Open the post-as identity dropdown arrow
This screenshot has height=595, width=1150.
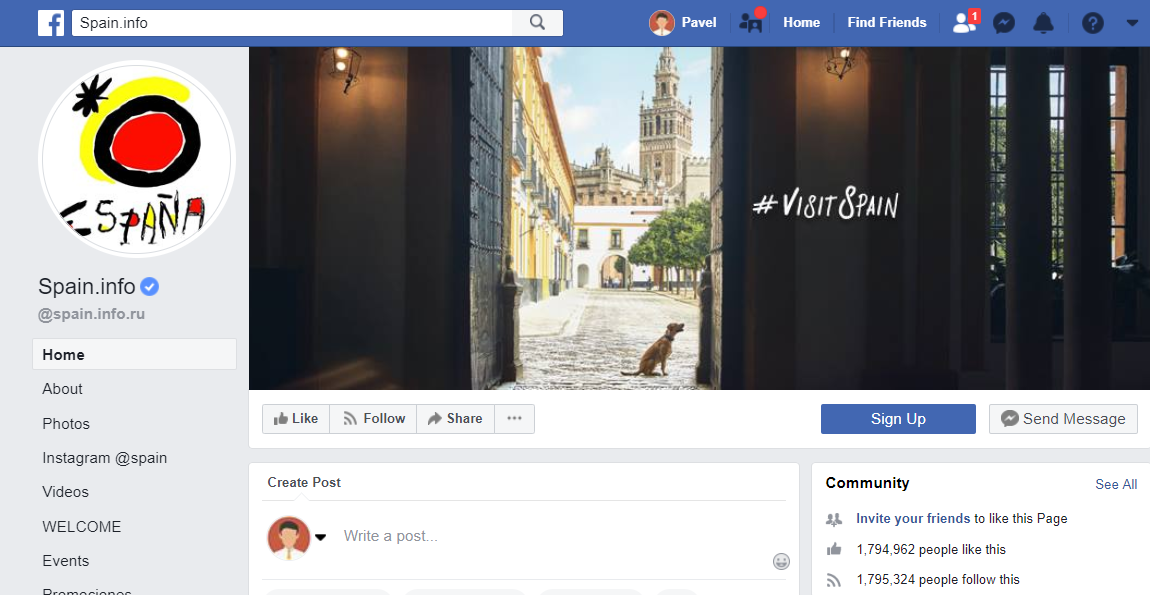(321, 537)
